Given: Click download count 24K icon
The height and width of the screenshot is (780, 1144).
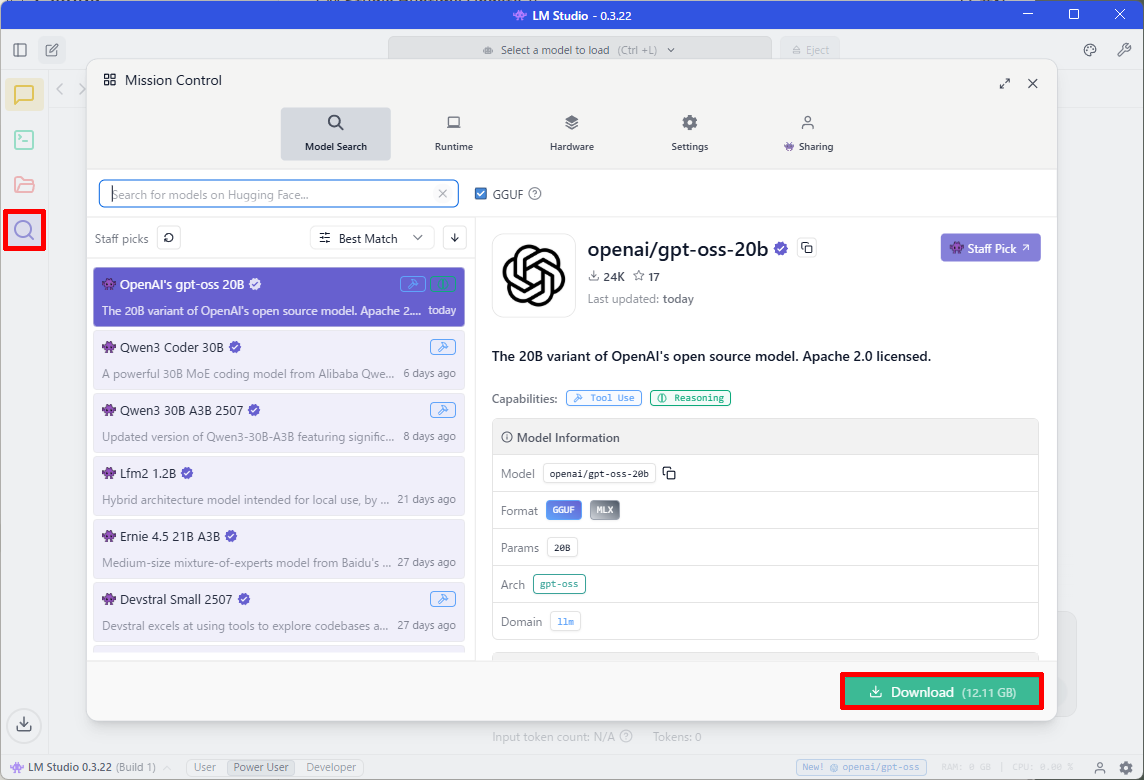Looking at the screenshot, I should pos(594,277).
